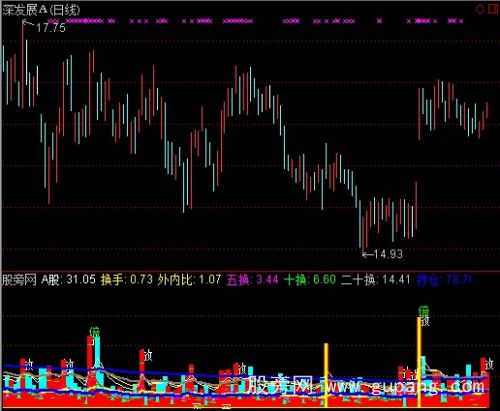500x411 pixels.
Task: Click the 股旁网 indicator name label
Action: (x=19, y=280)
